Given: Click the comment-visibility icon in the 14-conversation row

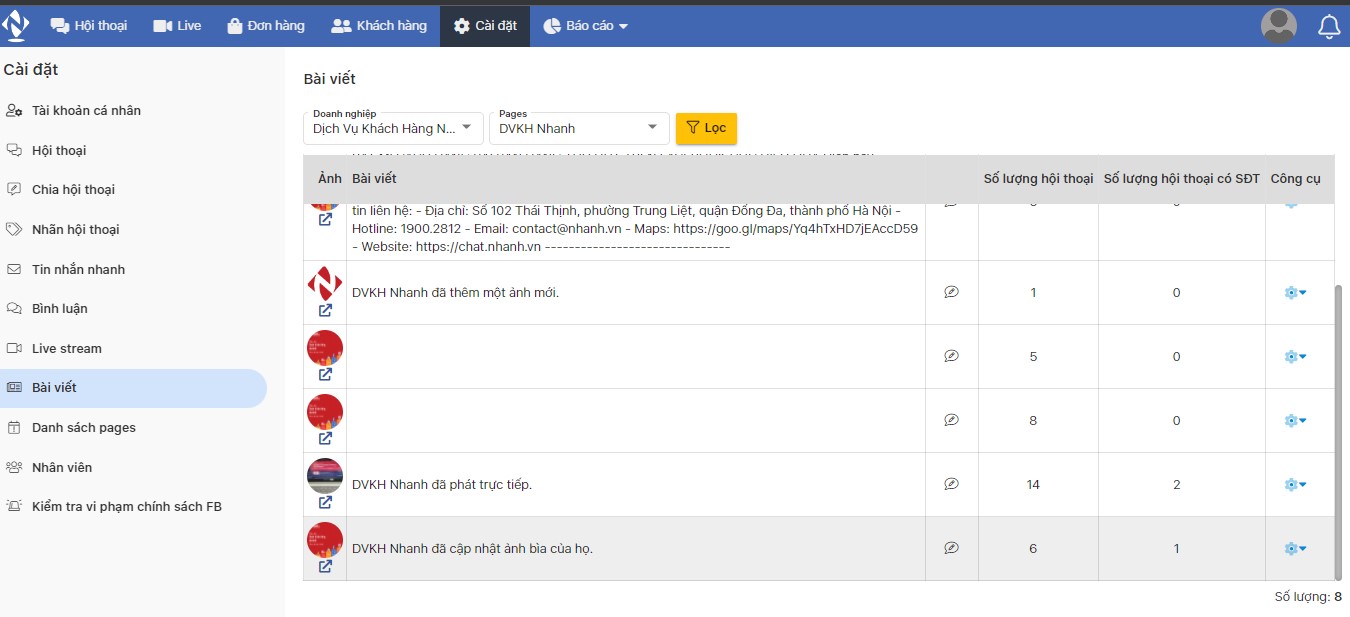Looking at the screenshot, I should (951, 484).
